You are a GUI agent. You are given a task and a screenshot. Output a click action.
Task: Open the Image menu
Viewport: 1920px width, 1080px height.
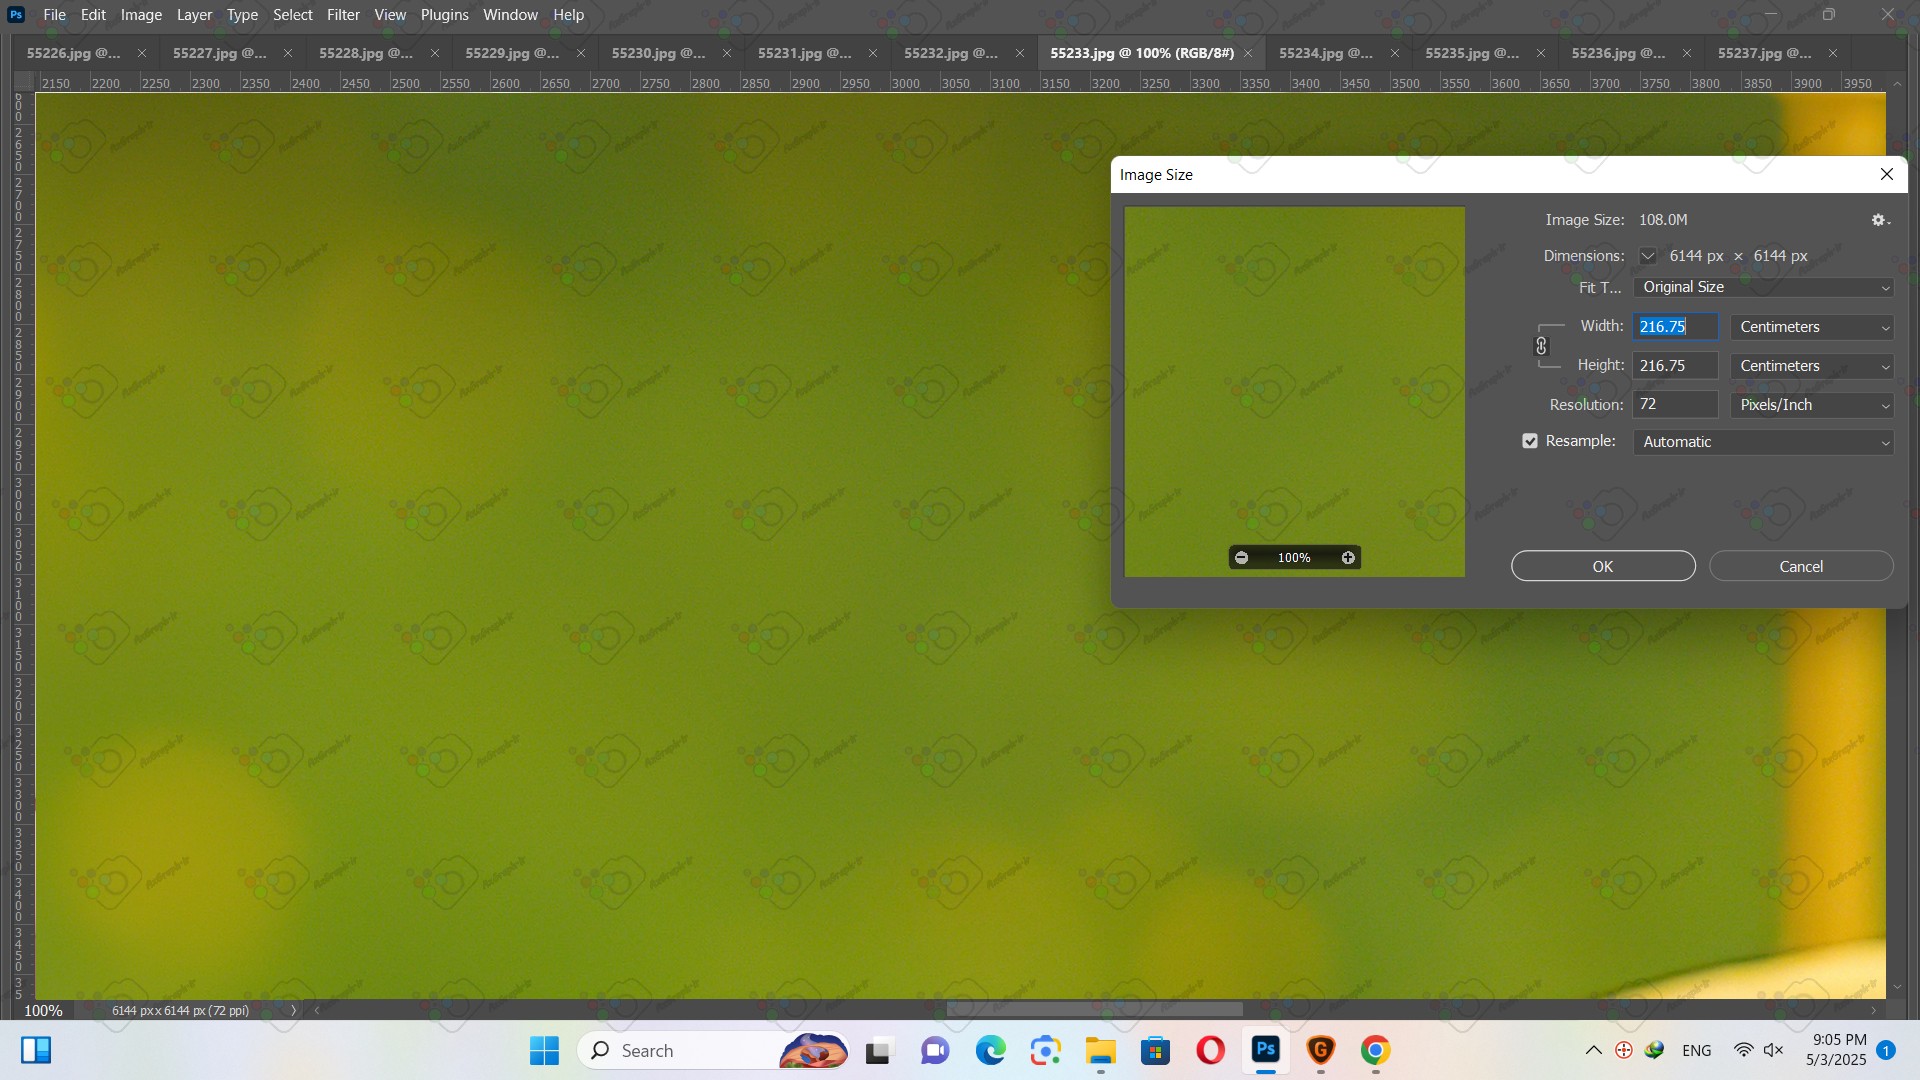(141, 15)
